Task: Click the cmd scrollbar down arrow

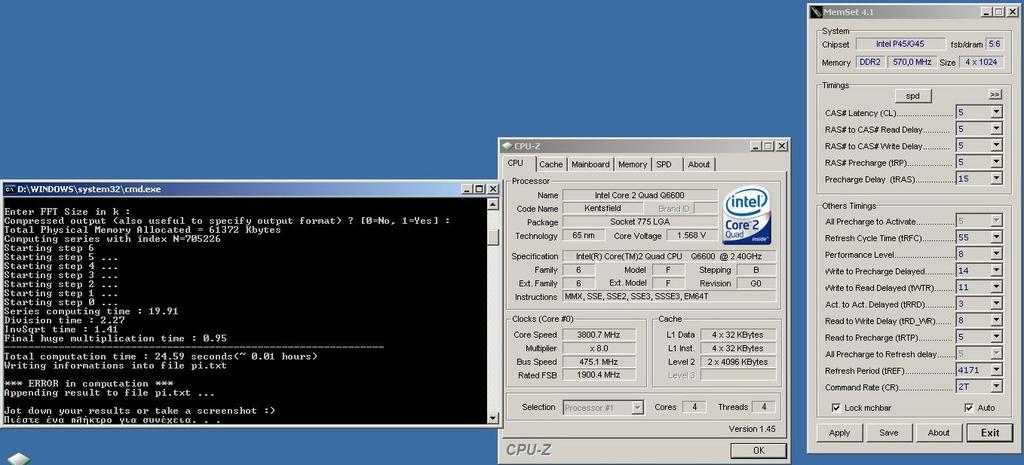Action: tap(493, 417)
